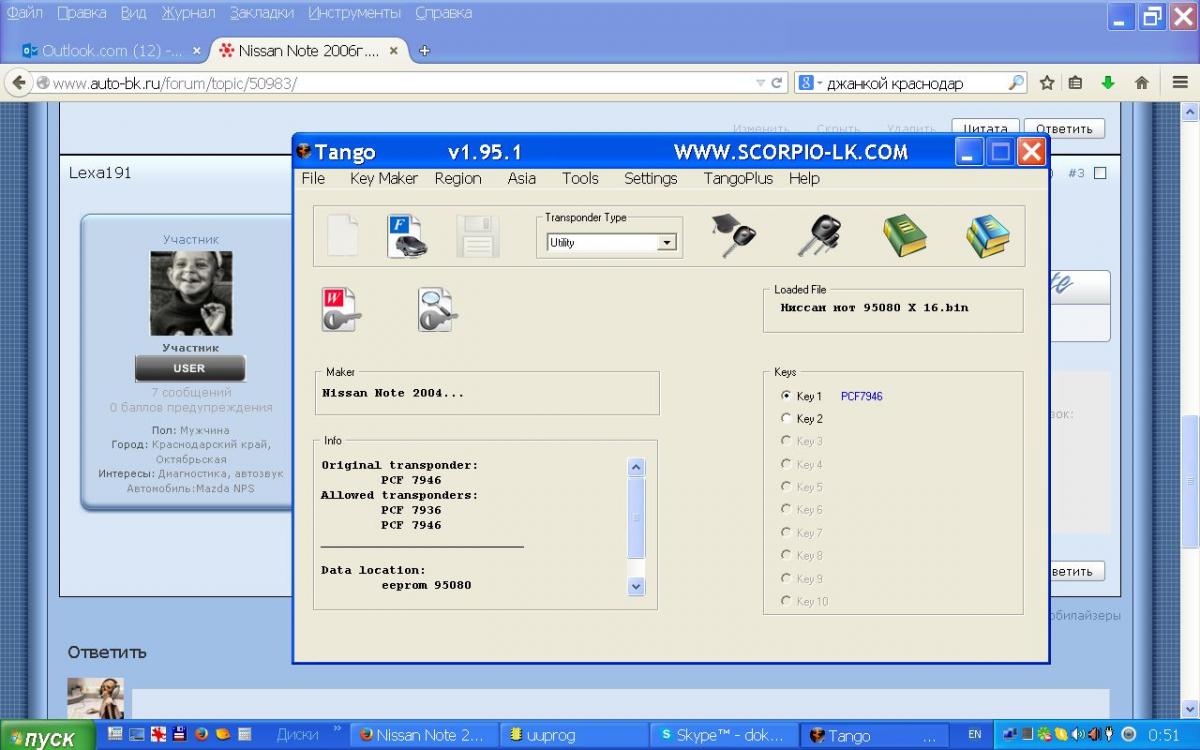Click the clock showing 0:51

tap(1163, 735)
